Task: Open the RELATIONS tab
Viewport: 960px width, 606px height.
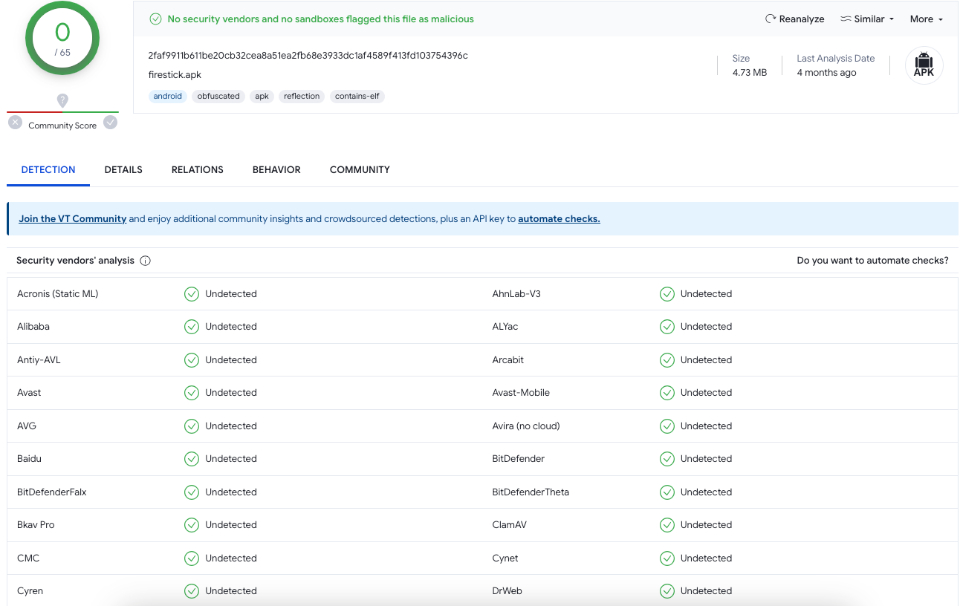Action: click(x=197, y=170)
